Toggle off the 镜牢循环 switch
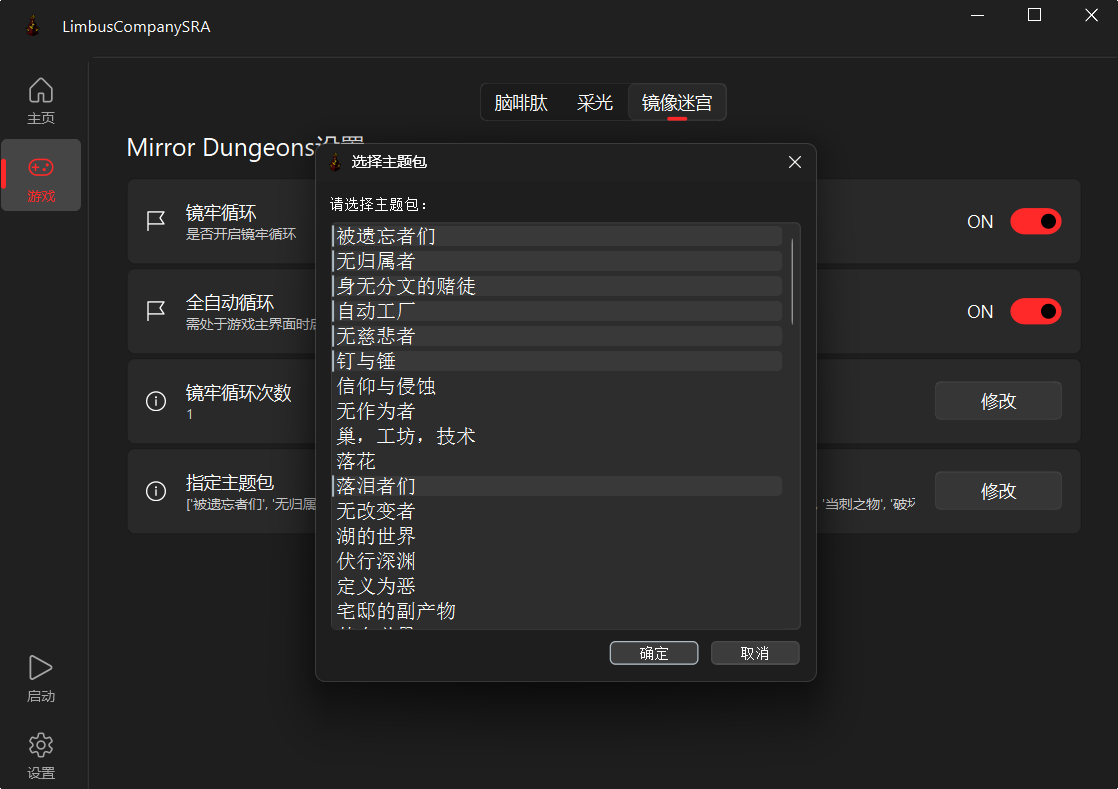 click(1035, 222)
